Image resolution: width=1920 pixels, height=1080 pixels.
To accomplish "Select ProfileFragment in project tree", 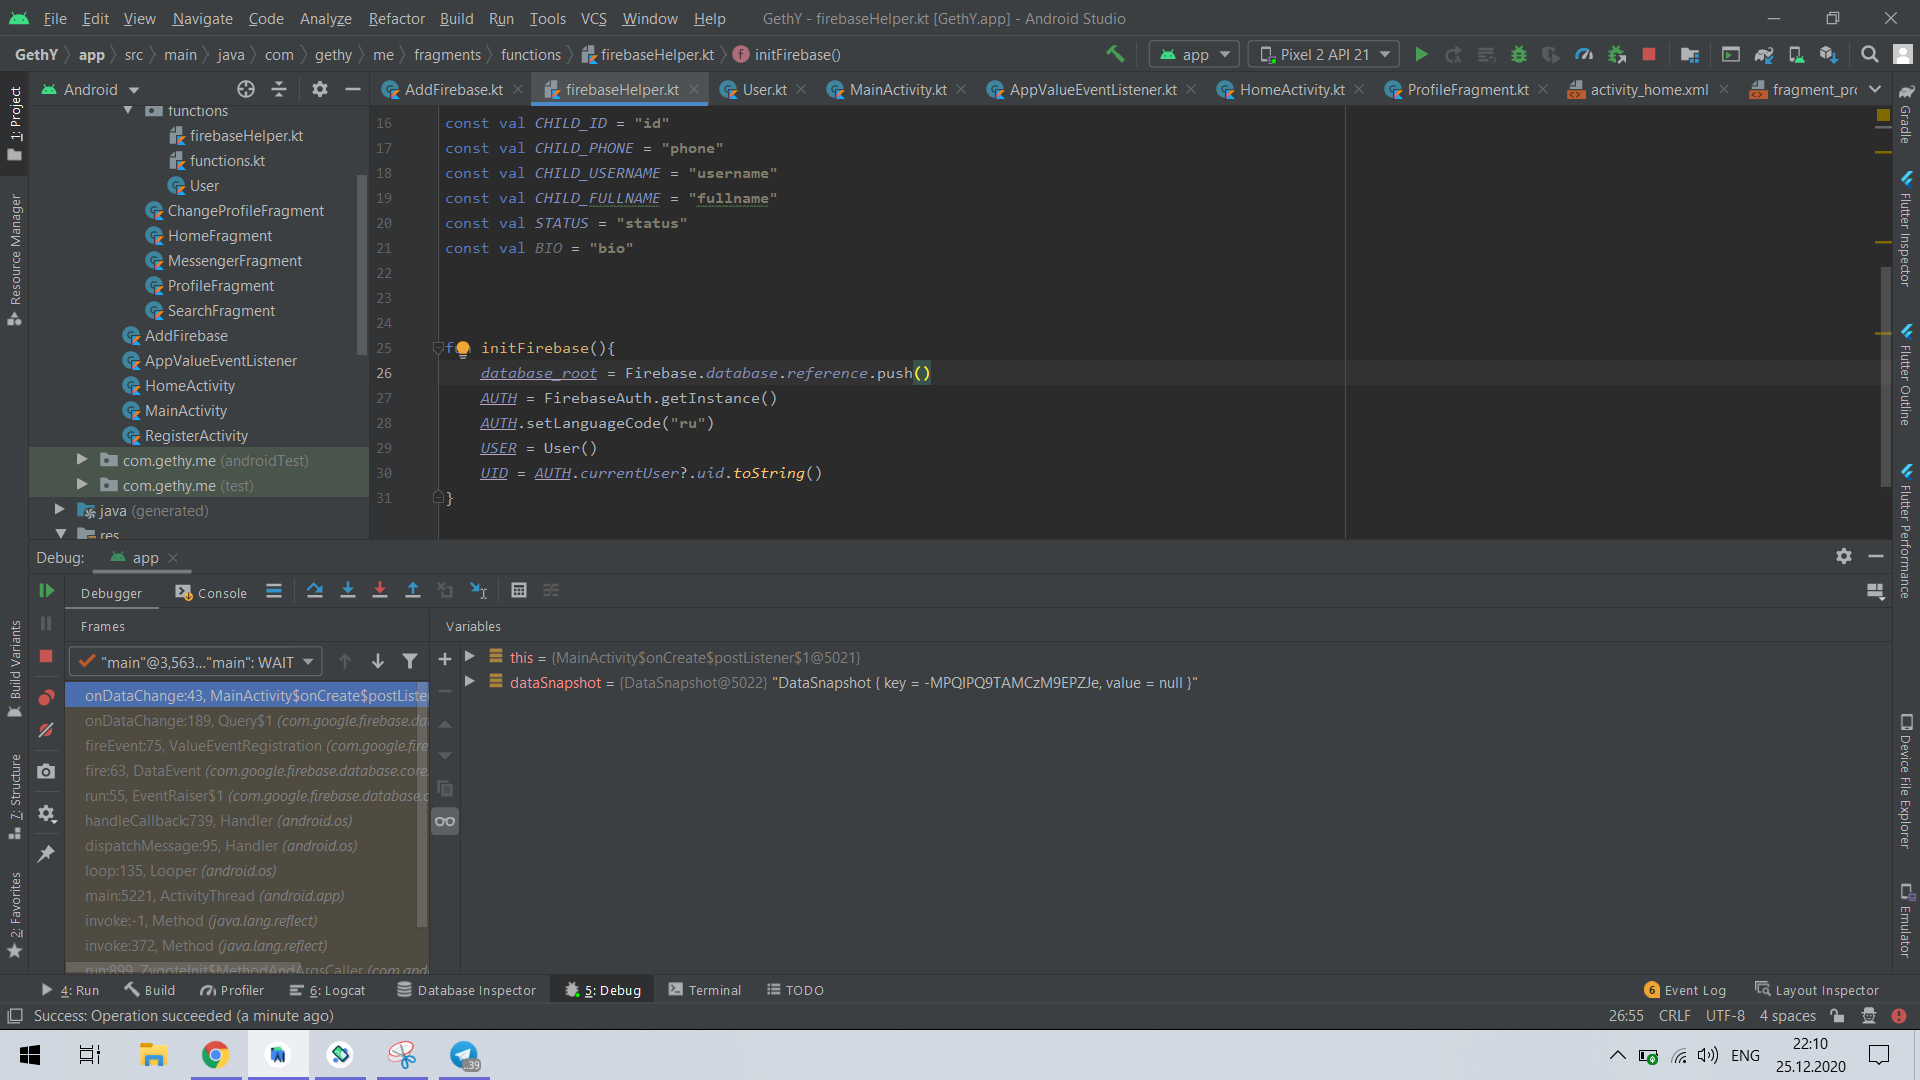I will click(220, 285).
